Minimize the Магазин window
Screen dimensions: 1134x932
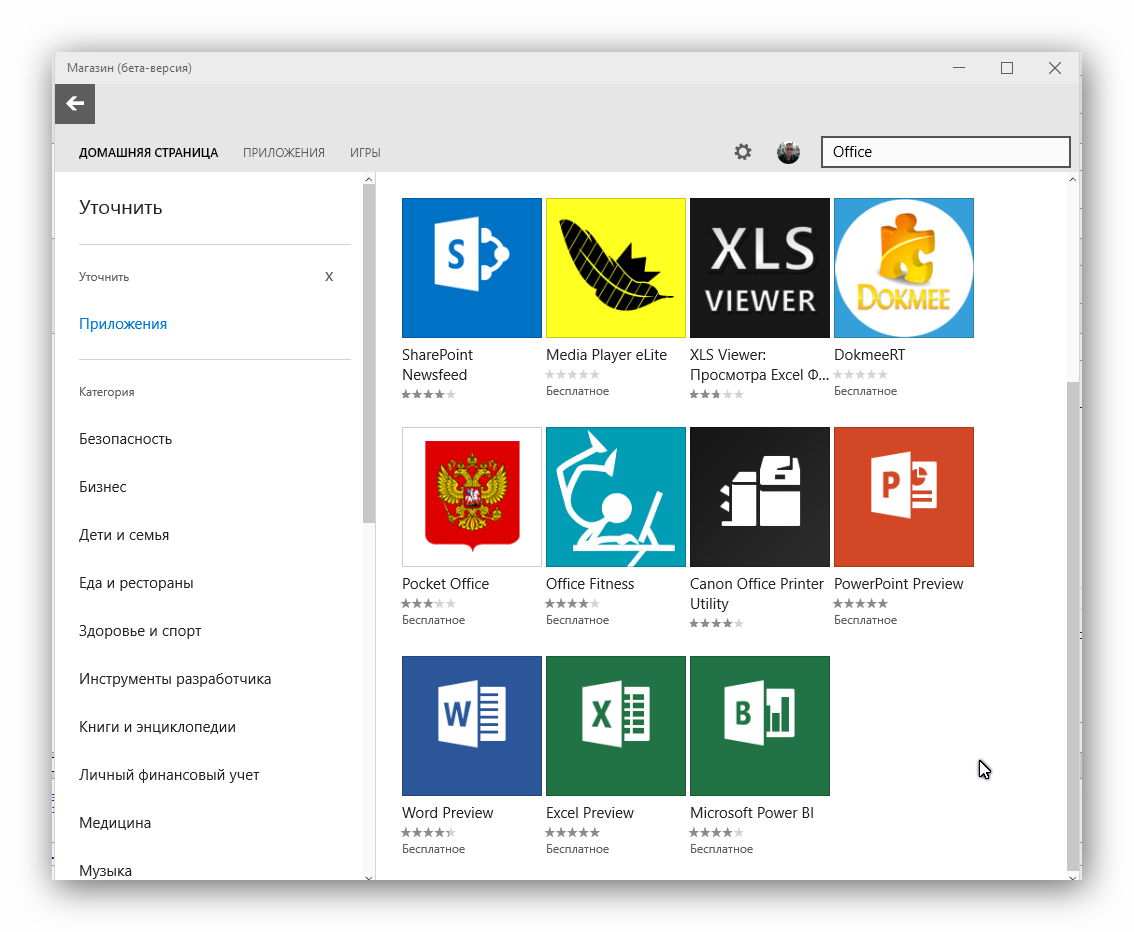pos(959,68)
